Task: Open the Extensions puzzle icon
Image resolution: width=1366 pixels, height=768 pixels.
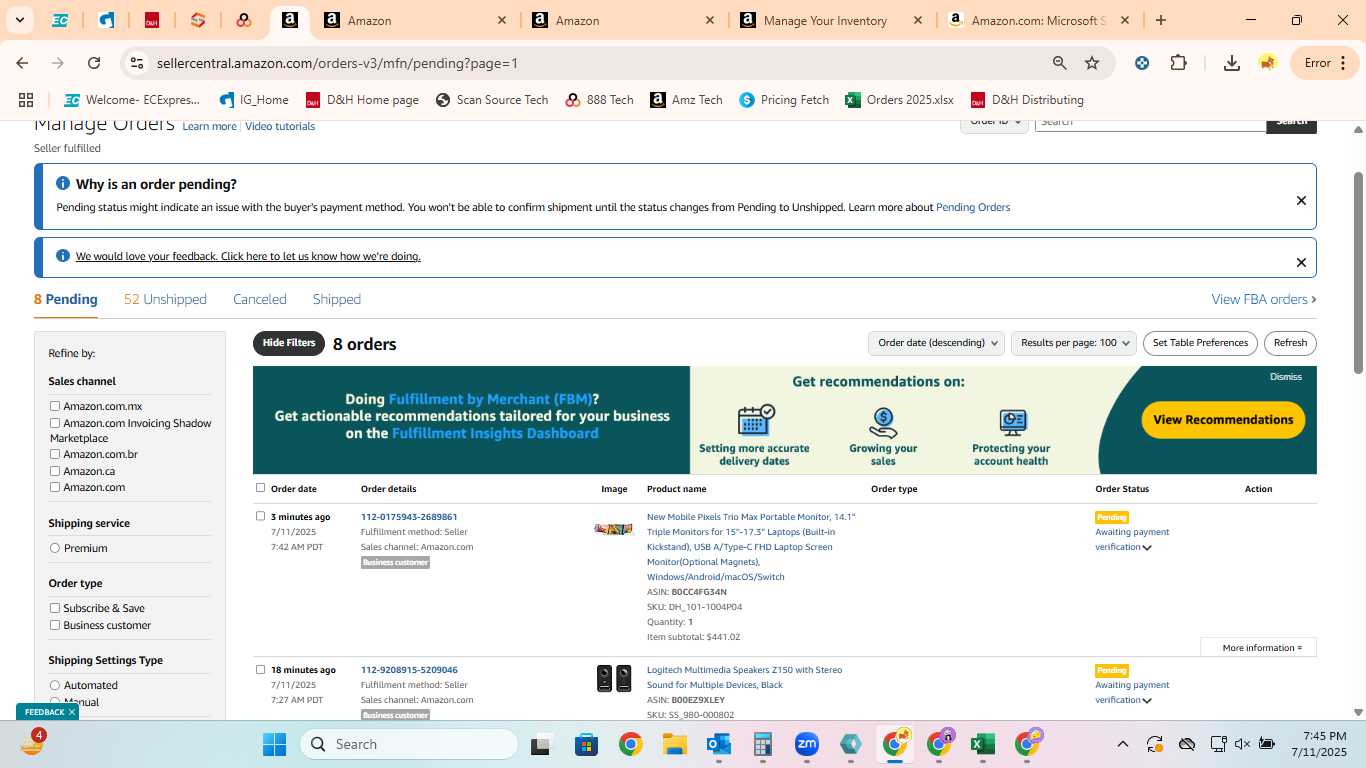Action: (x=1178, y=63)
